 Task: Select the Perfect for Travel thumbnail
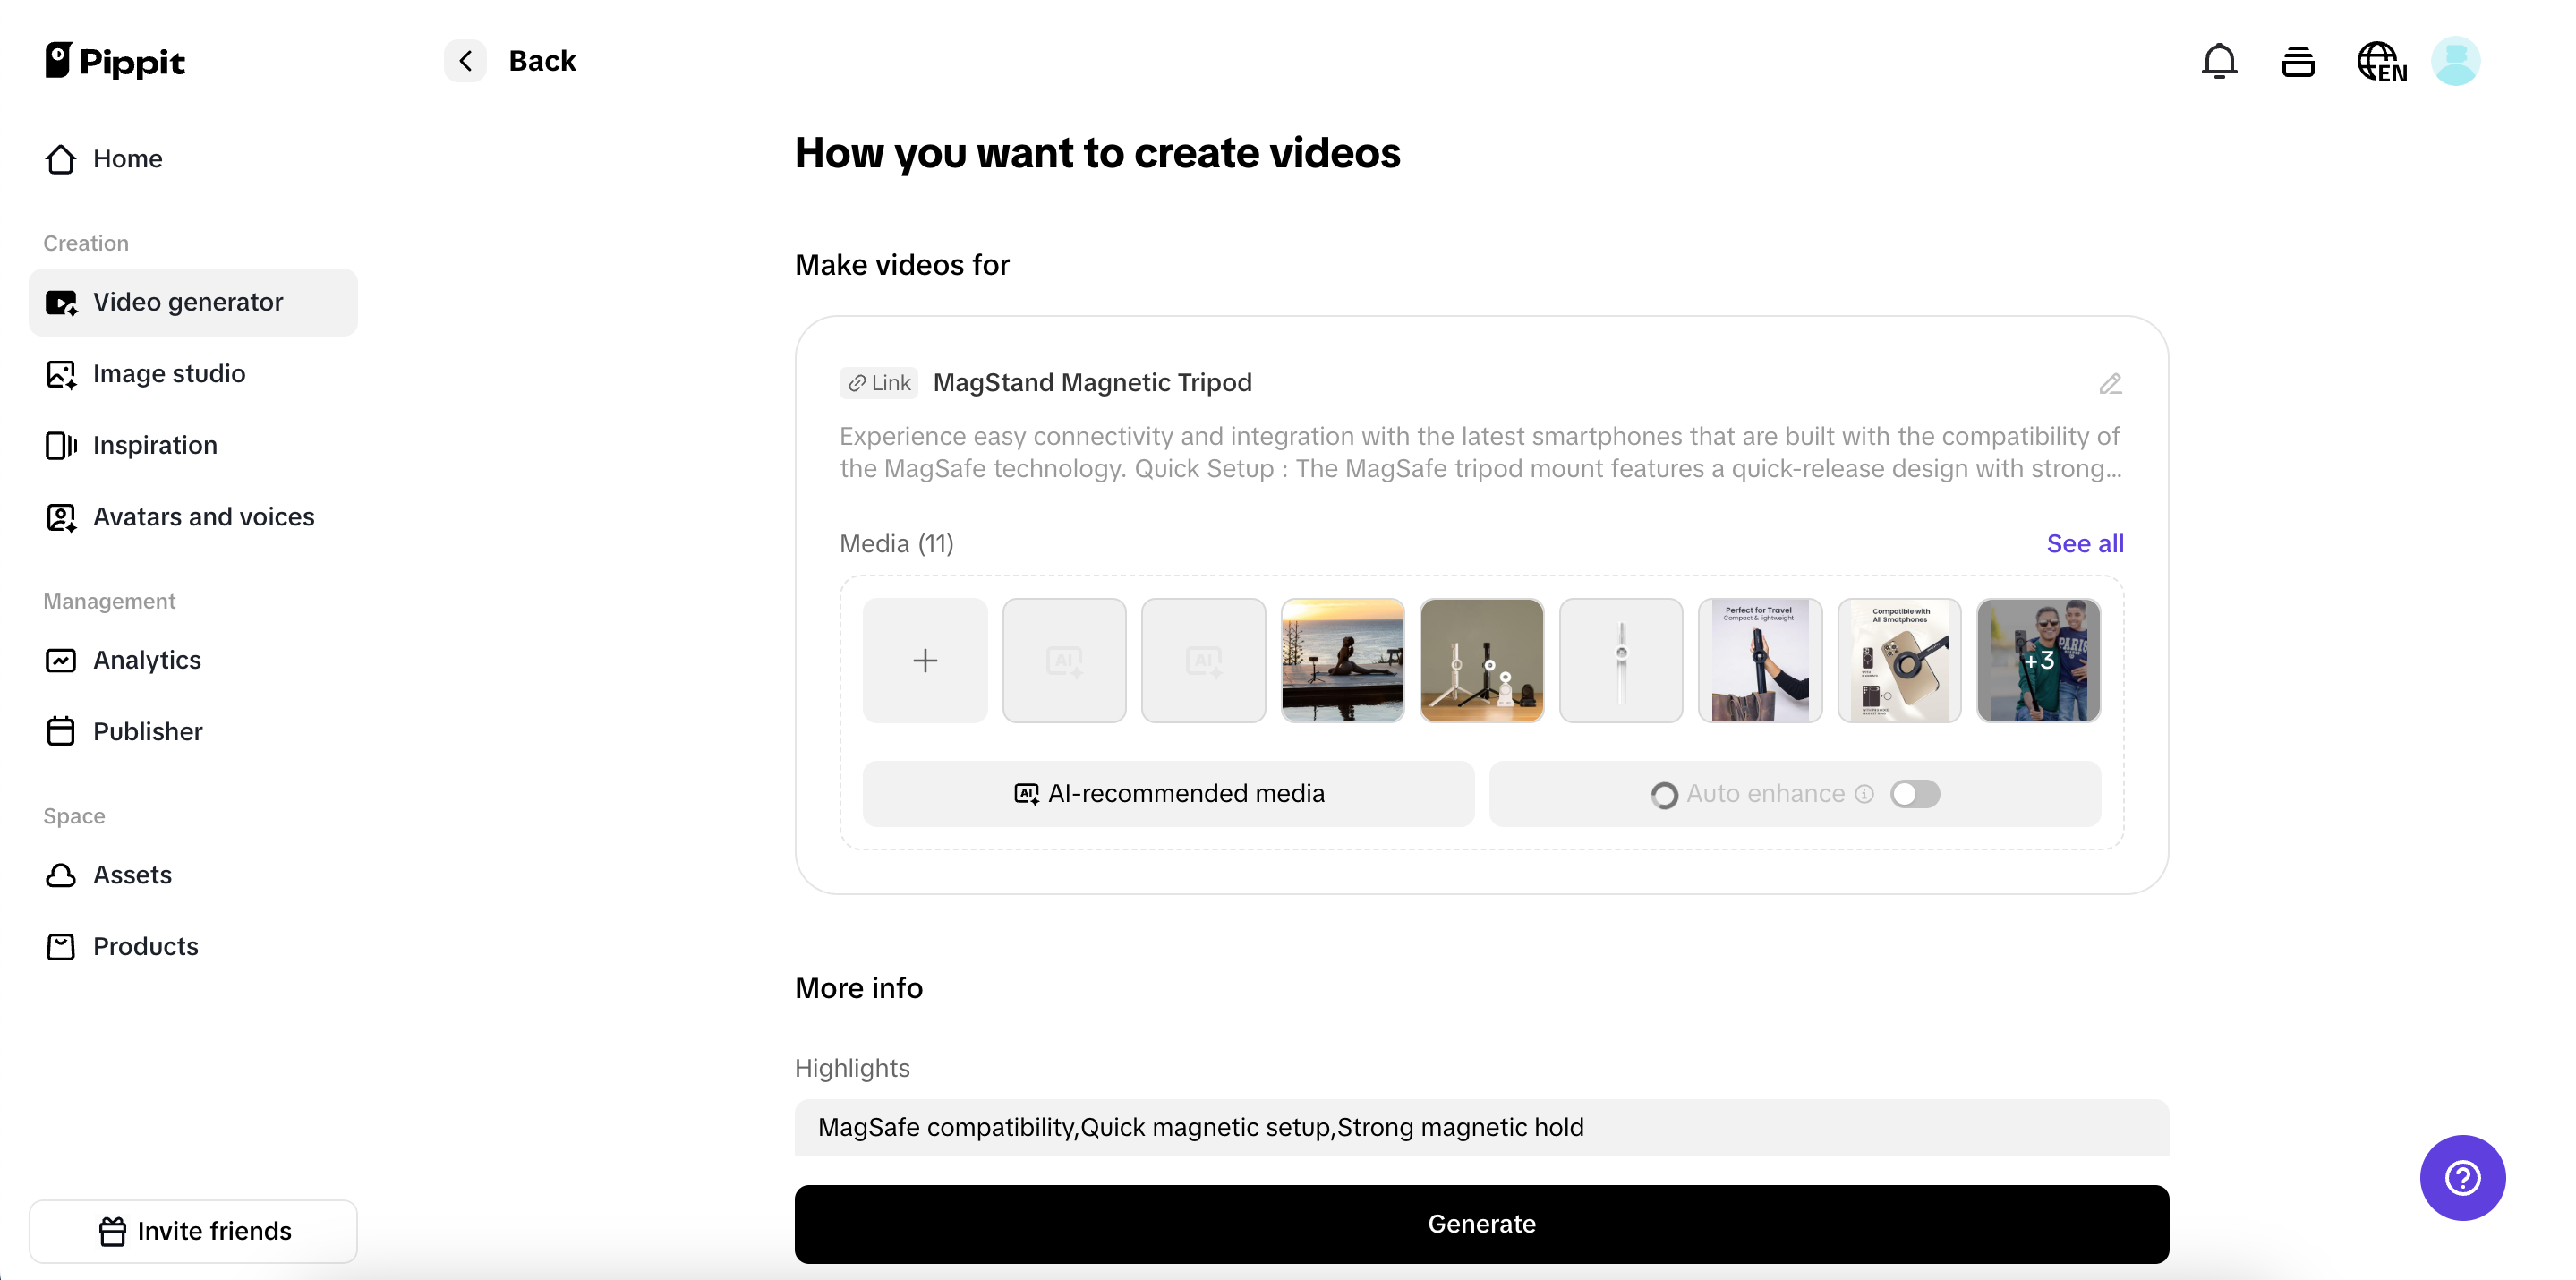(x=1760, y=660)
